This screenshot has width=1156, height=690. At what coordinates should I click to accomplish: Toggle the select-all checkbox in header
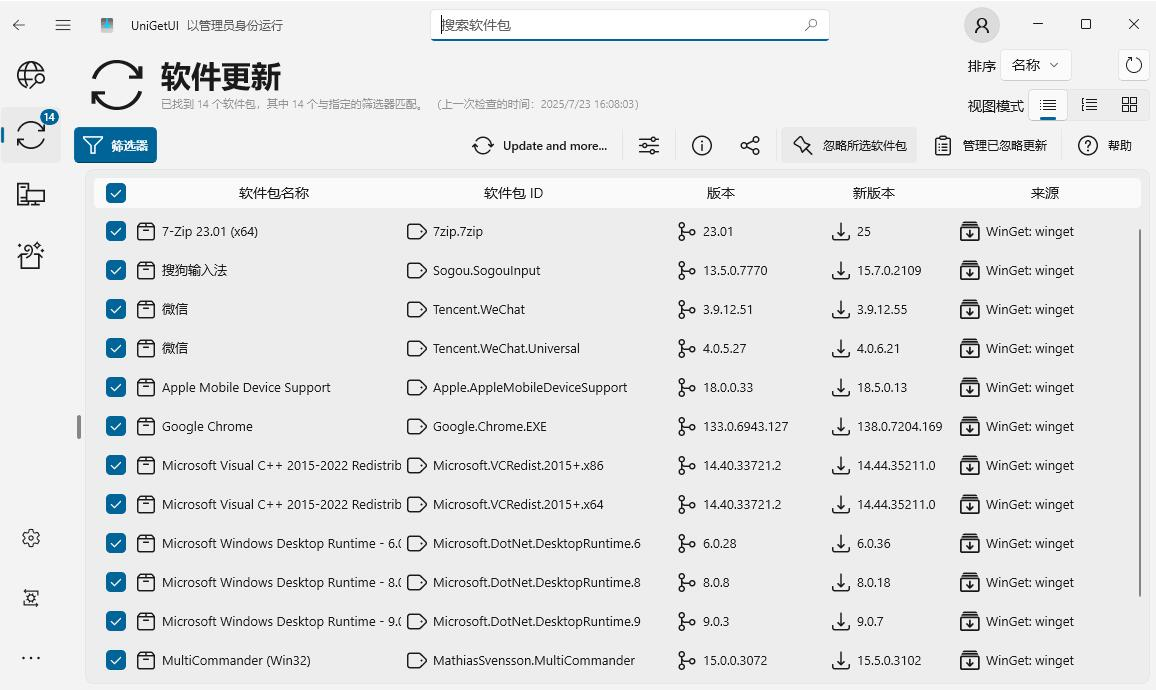point(116,193)
